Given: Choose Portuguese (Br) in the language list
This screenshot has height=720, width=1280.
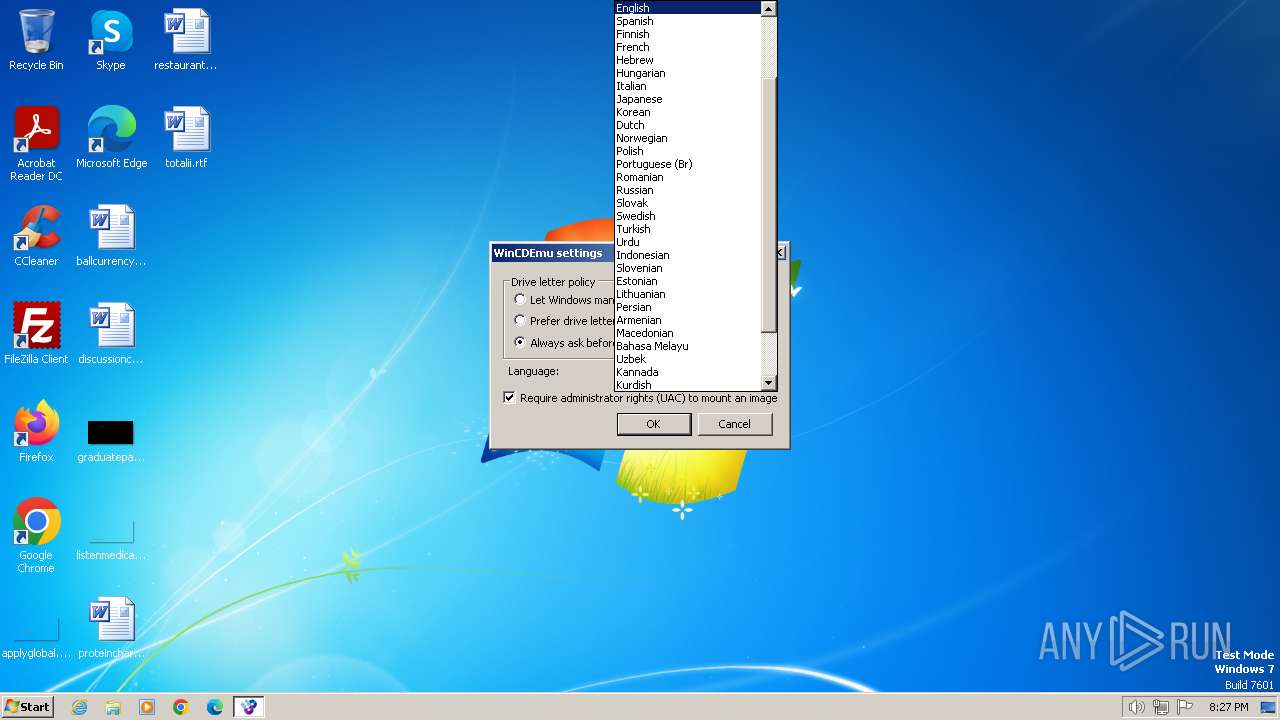Looking at the screenshot, I should tap(688, 164).
